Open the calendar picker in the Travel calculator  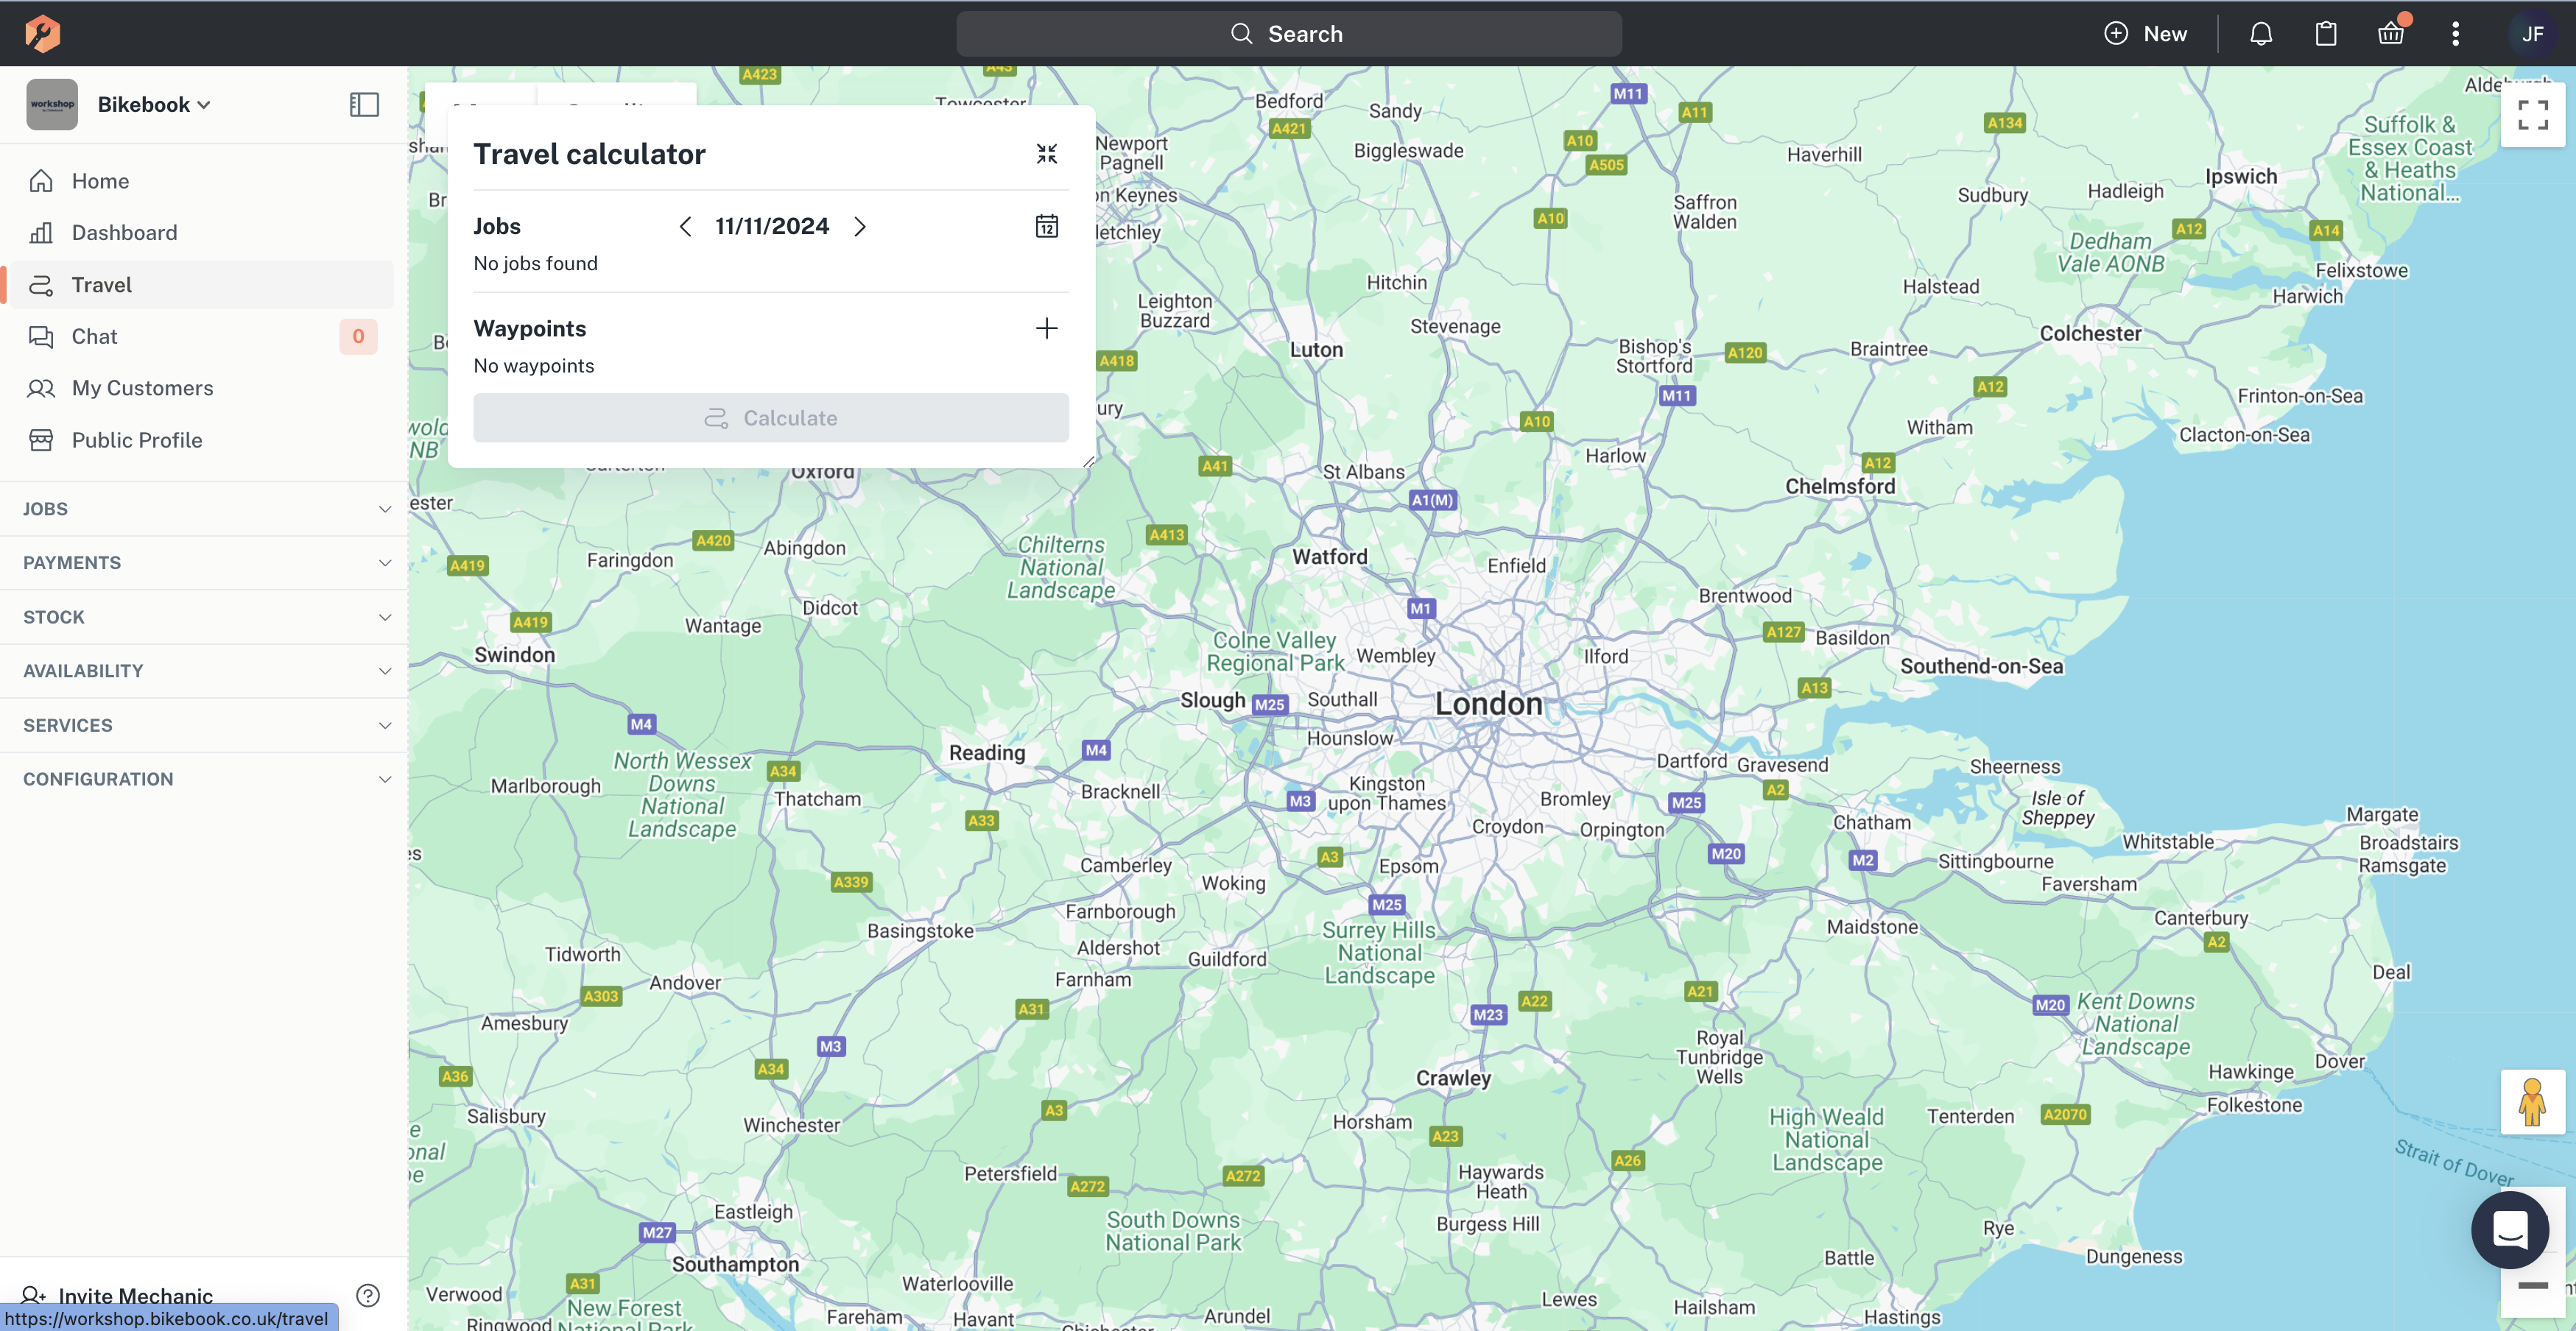[1046, 226]
